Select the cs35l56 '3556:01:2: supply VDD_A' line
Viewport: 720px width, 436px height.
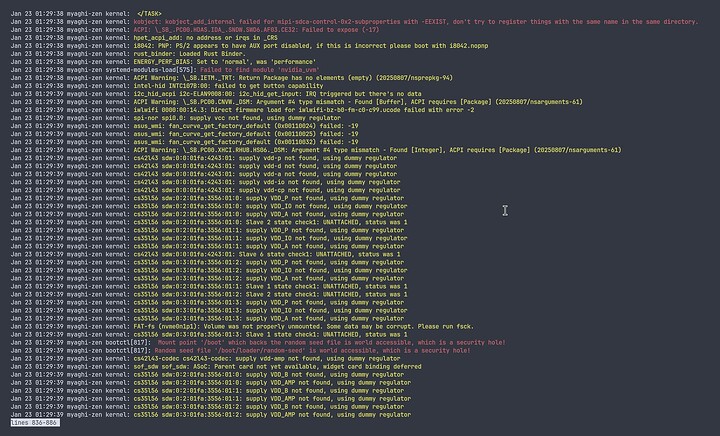pos(207,279)
